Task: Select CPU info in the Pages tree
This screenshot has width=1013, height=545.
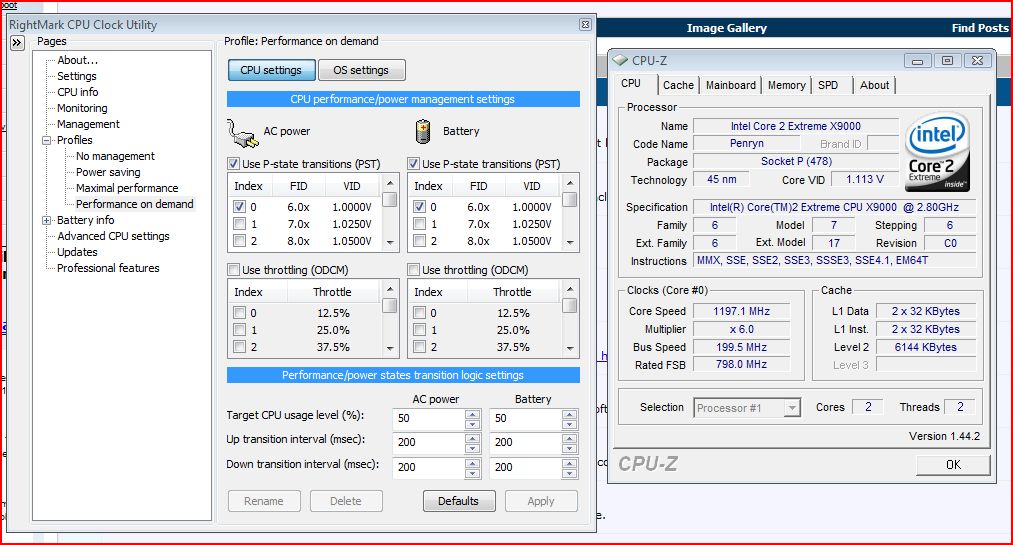Action: [x=78, y=92]
